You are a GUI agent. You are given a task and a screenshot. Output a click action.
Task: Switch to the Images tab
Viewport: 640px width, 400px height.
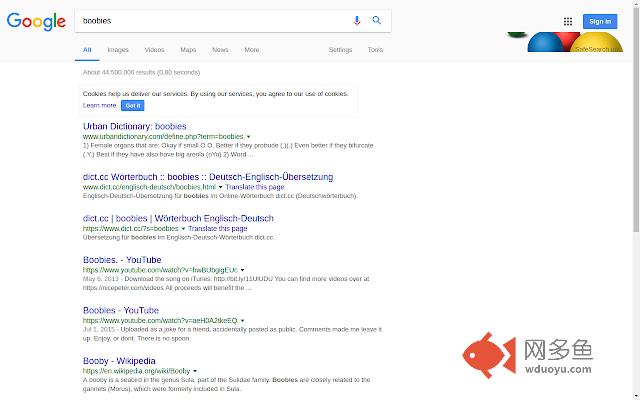pyautogui.click(x=118, y=50)
